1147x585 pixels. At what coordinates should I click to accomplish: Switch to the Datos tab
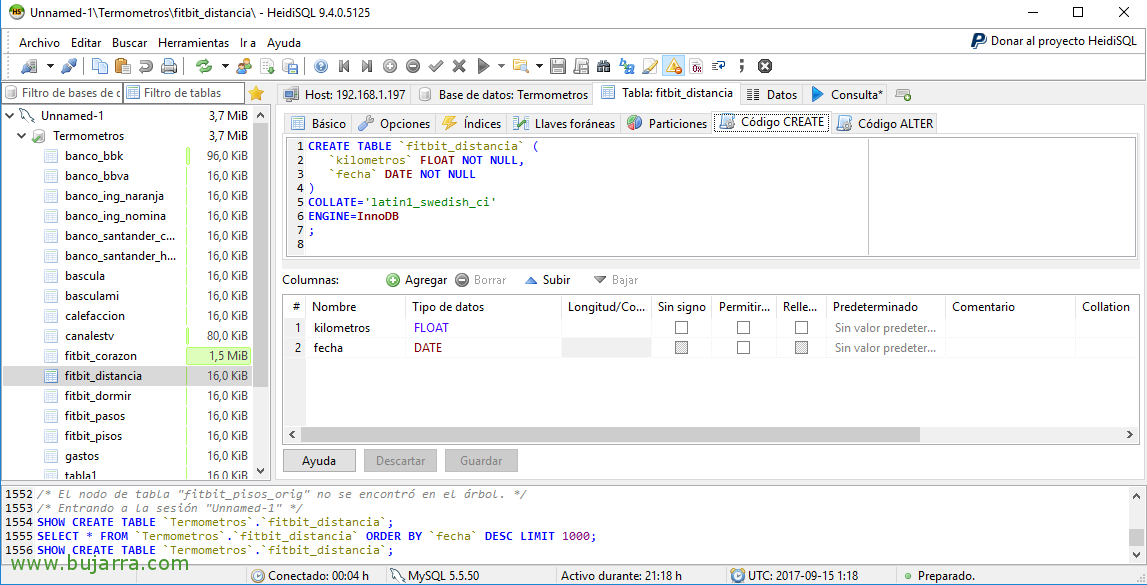point(772,94)
